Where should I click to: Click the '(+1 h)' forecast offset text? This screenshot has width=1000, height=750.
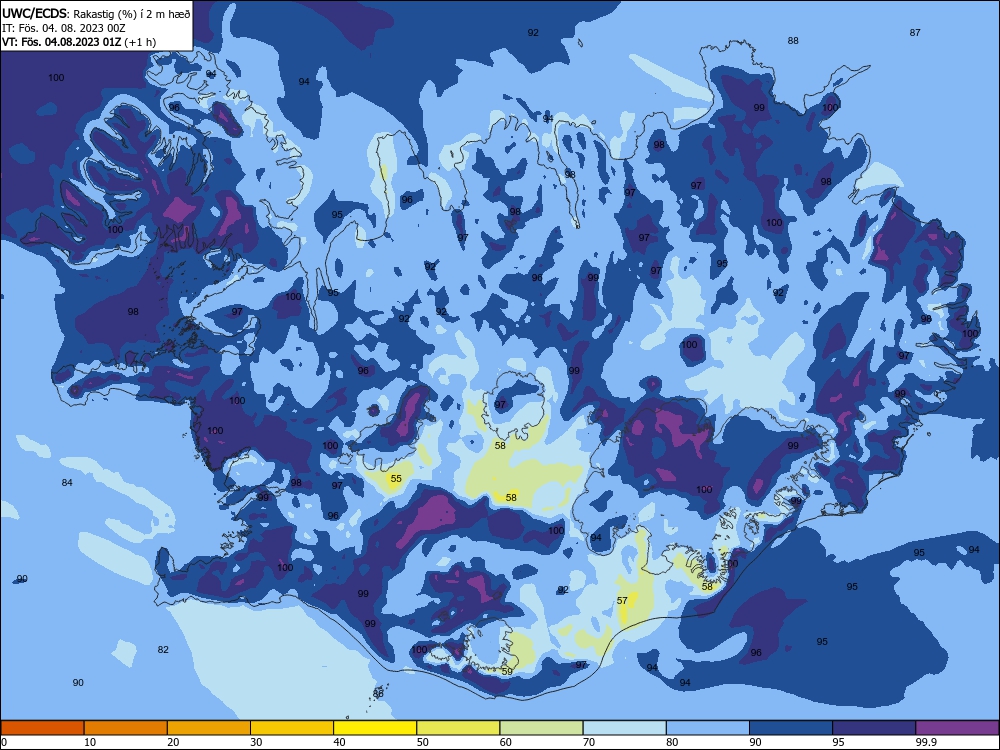pos(140,42)
